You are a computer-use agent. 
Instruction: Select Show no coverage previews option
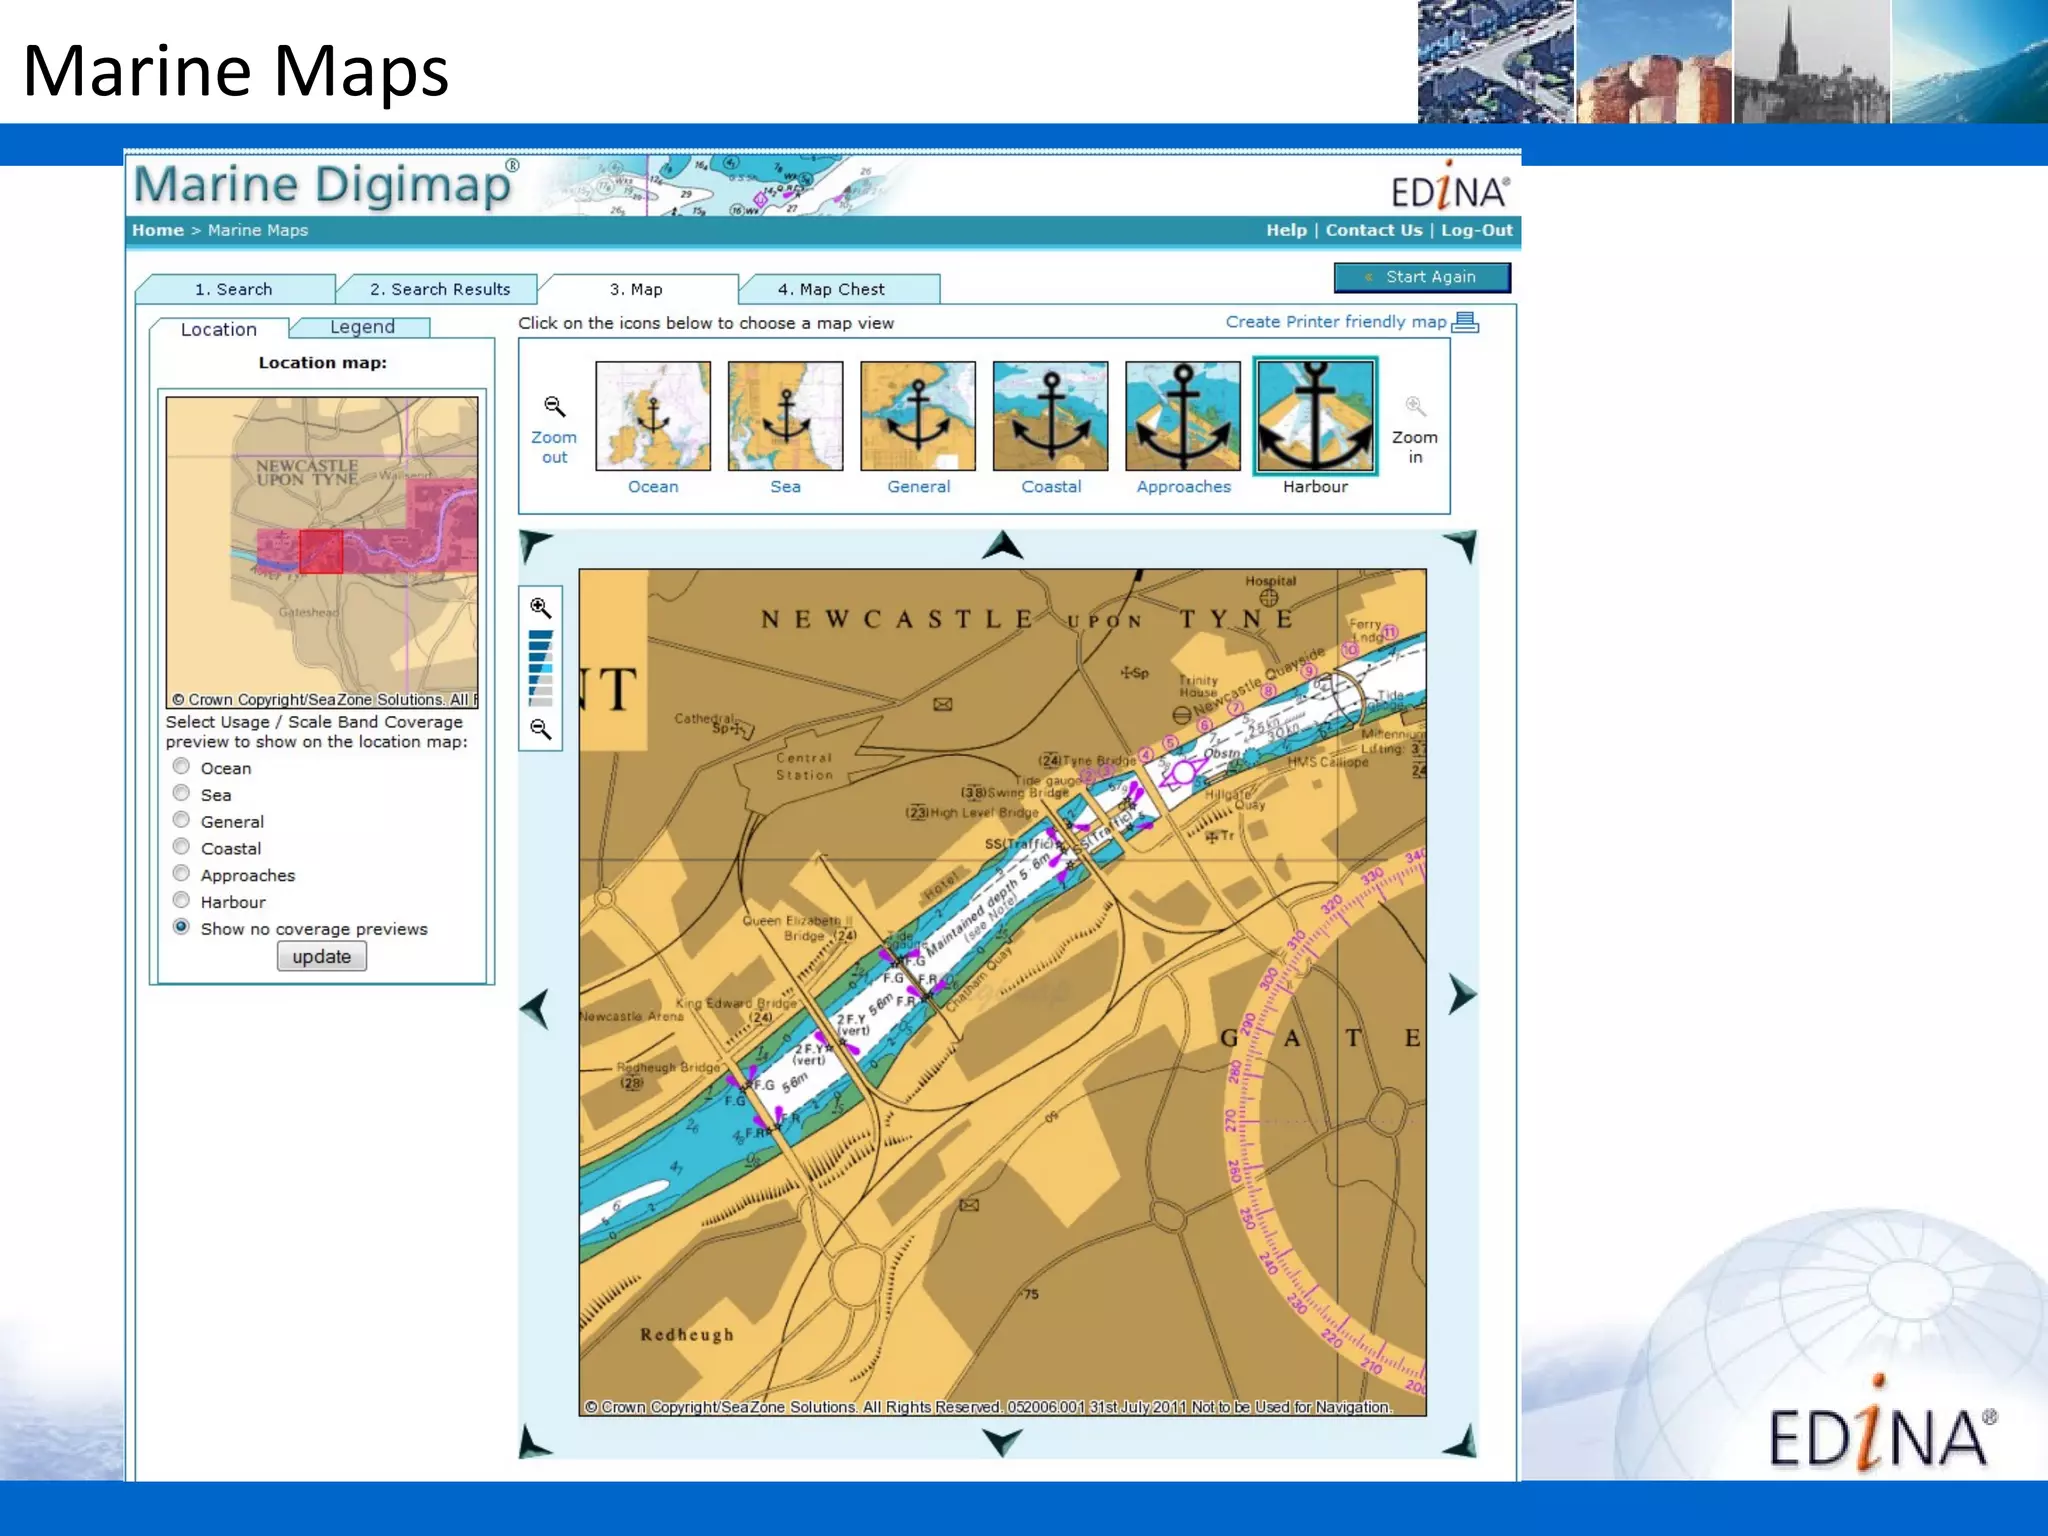click(x=181, y=927)
